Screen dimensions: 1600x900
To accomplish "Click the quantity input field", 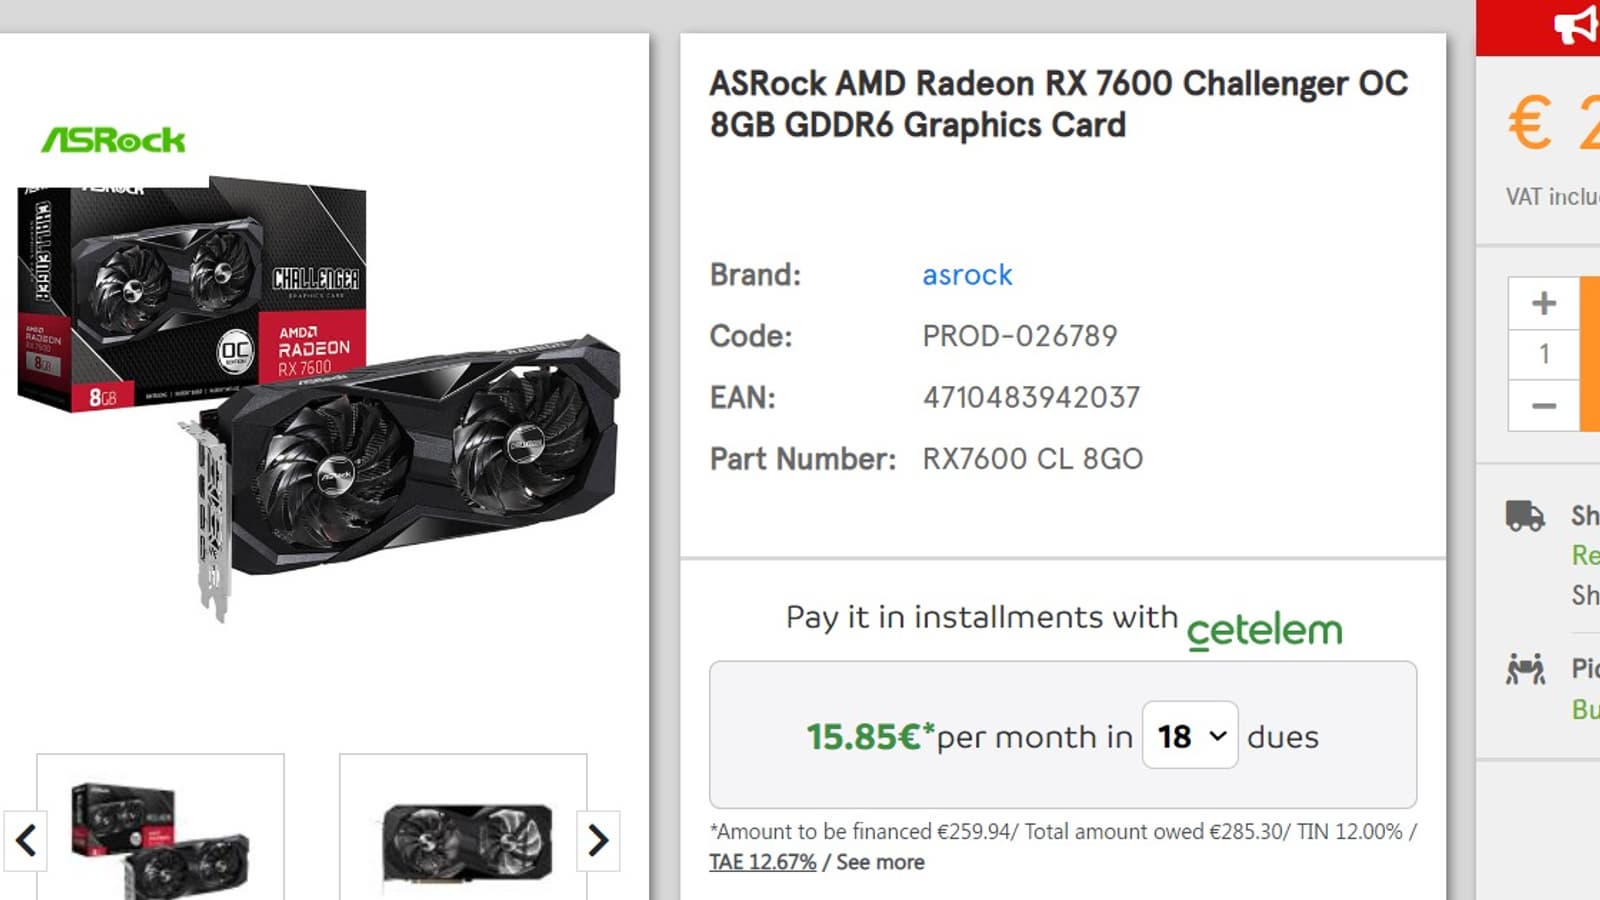I will click(1543, 354).
